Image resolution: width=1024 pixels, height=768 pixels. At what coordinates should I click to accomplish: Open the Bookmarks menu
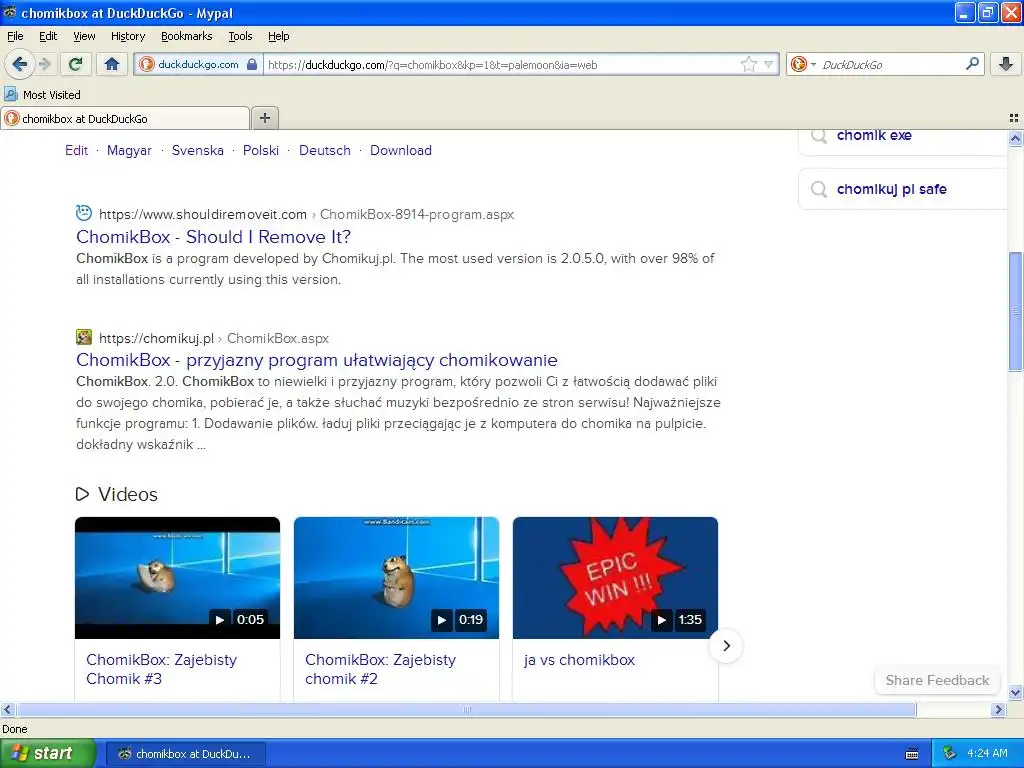click(x=187, y=36)
